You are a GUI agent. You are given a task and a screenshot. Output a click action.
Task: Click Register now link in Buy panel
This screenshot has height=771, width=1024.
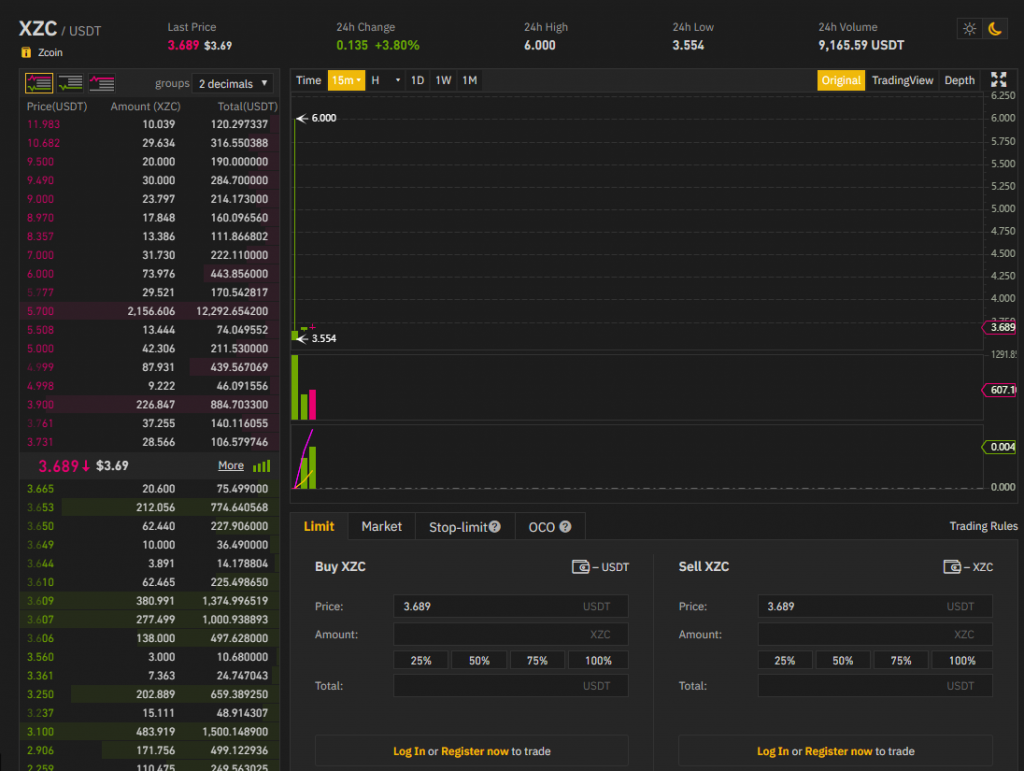(x=474, y=751)
